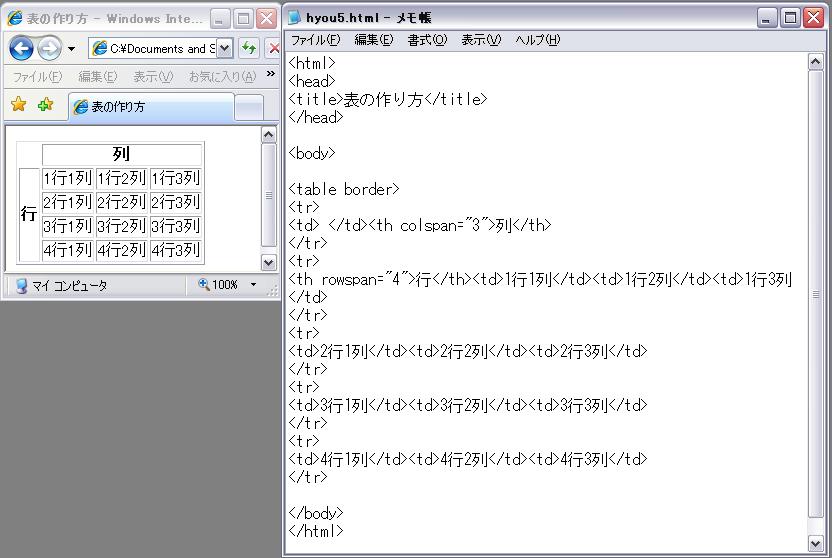Open the zoom level dropdown arrow
This screenshot has height=558, width=832.
click(x=254, y=285)
